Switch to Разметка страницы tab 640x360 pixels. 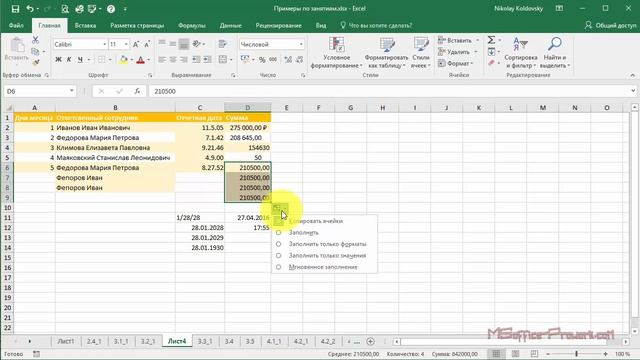click(137, 25)
